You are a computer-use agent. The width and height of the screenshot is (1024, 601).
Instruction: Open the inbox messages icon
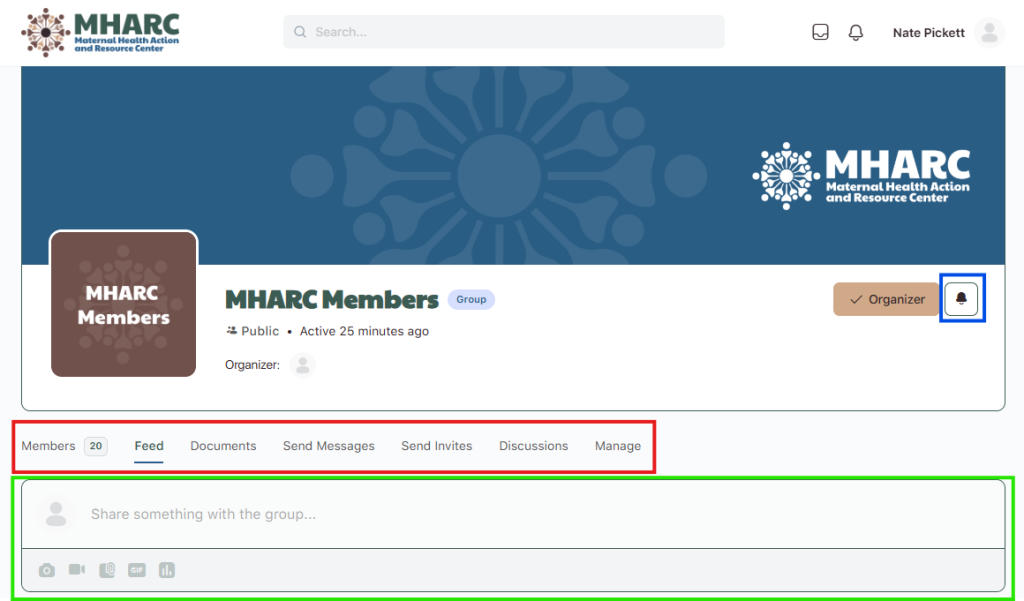(820, 32)
